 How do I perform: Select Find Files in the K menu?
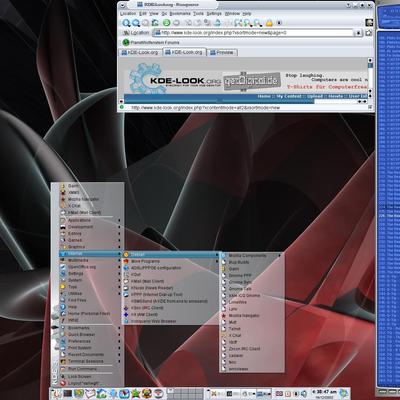click(90, 300)
